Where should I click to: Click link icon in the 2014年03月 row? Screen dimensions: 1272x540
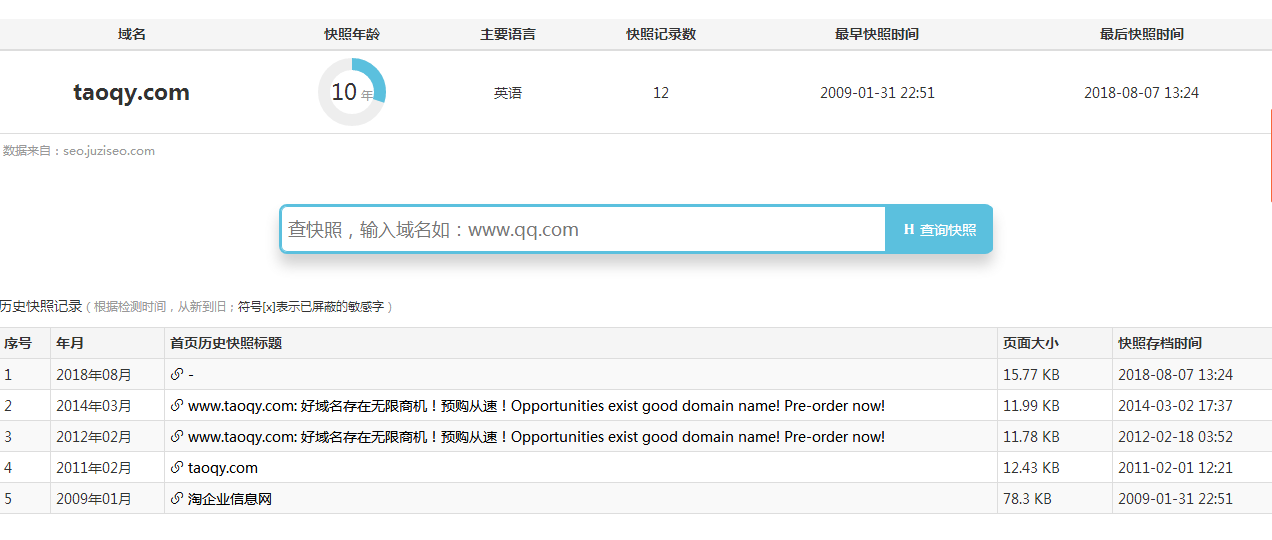pyautogui.click(x=177, y=406)
